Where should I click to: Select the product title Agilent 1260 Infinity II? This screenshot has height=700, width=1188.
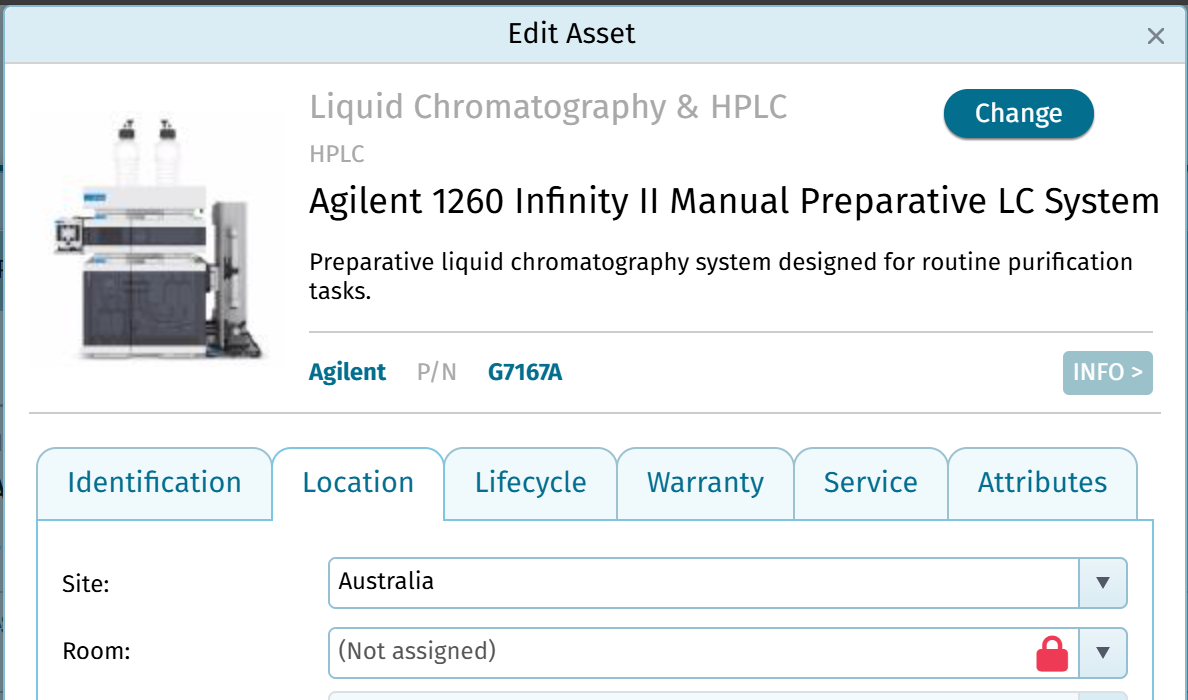[733, 201]
